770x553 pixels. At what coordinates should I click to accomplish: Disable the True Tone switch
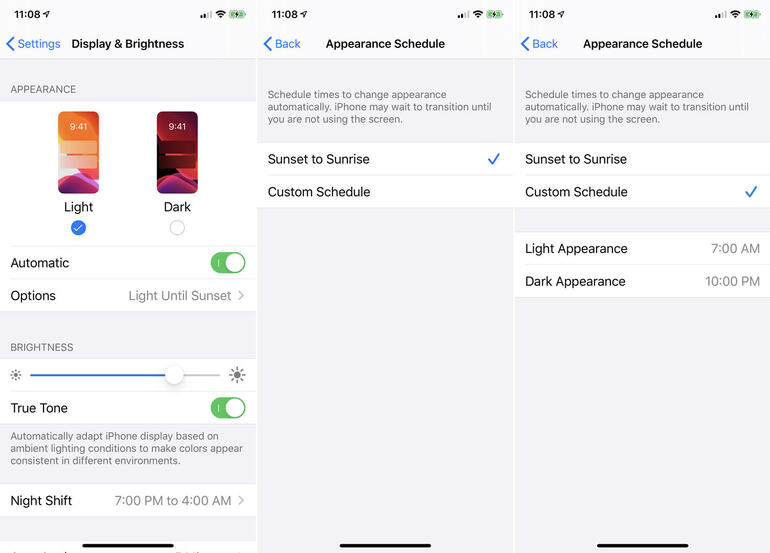click(228, 408)
